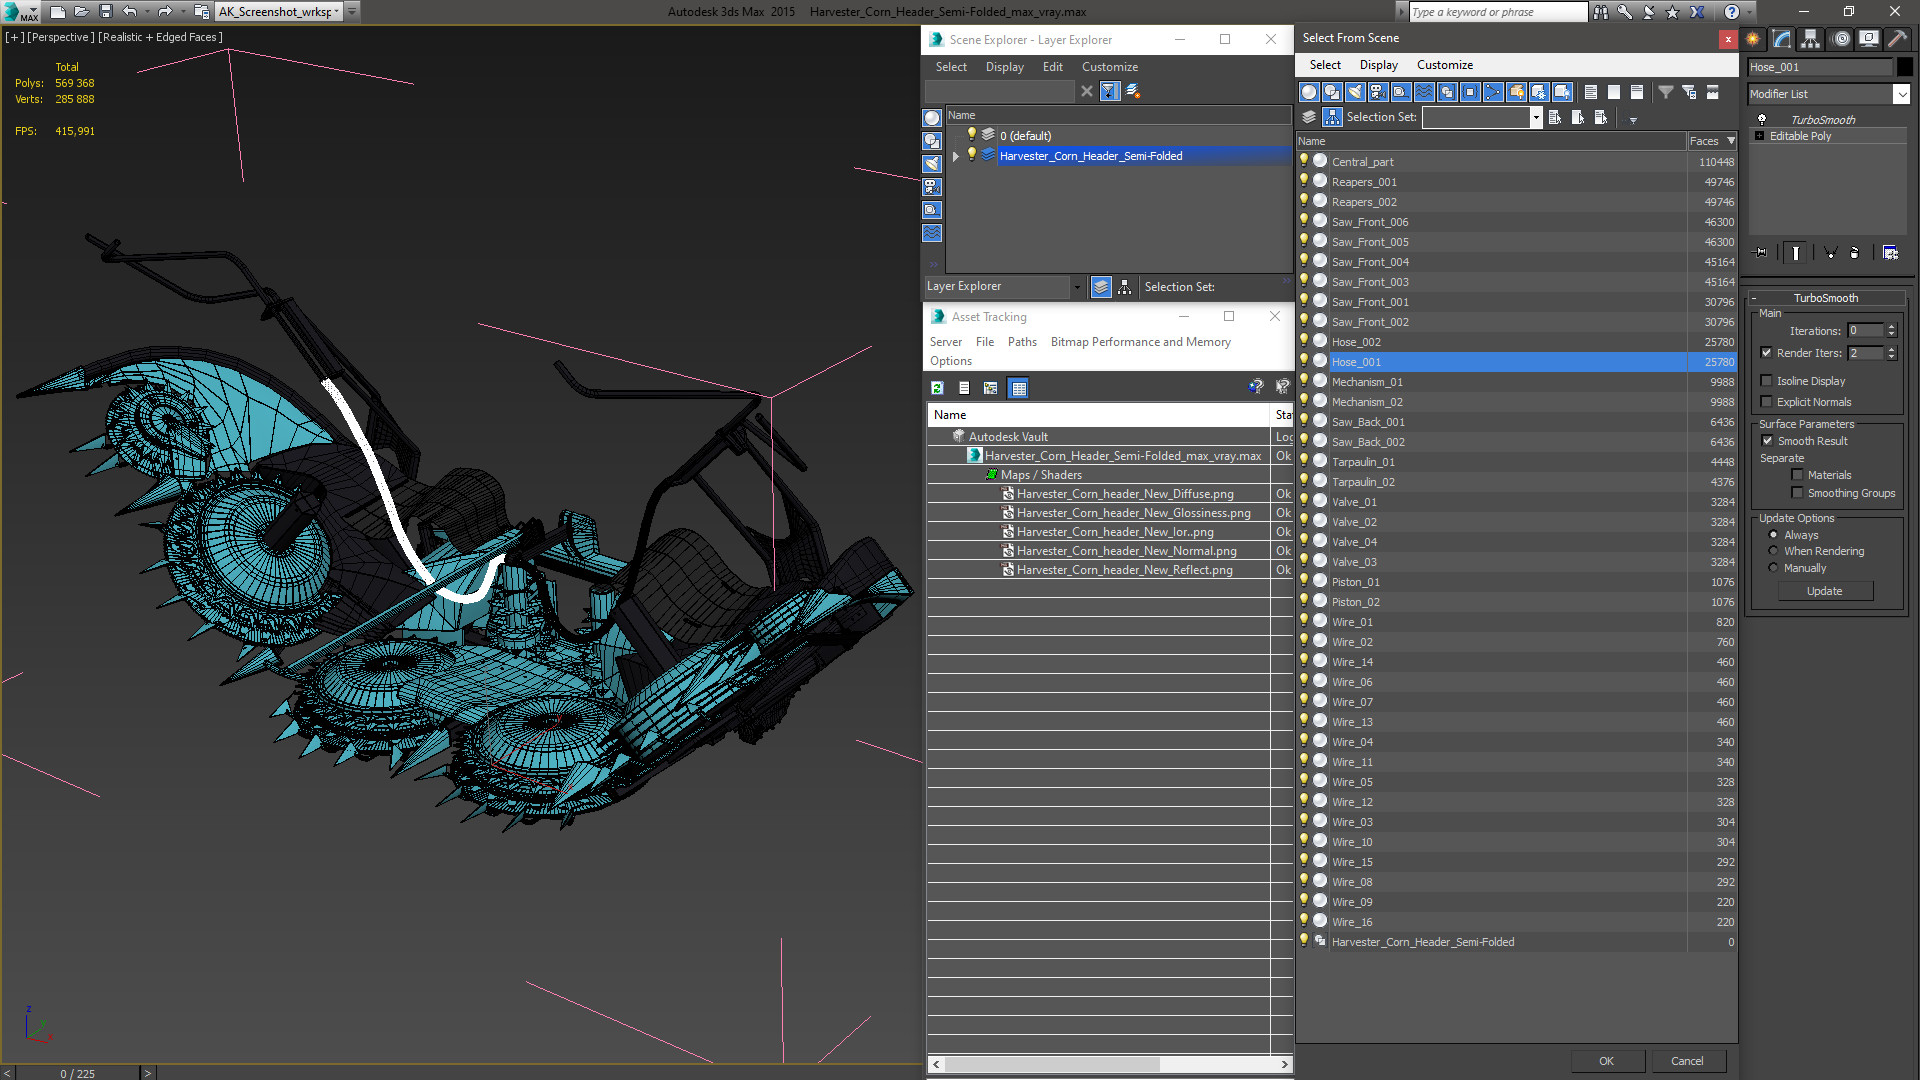
Task: Select Manually update radio option
Action: coord(1774,568)
